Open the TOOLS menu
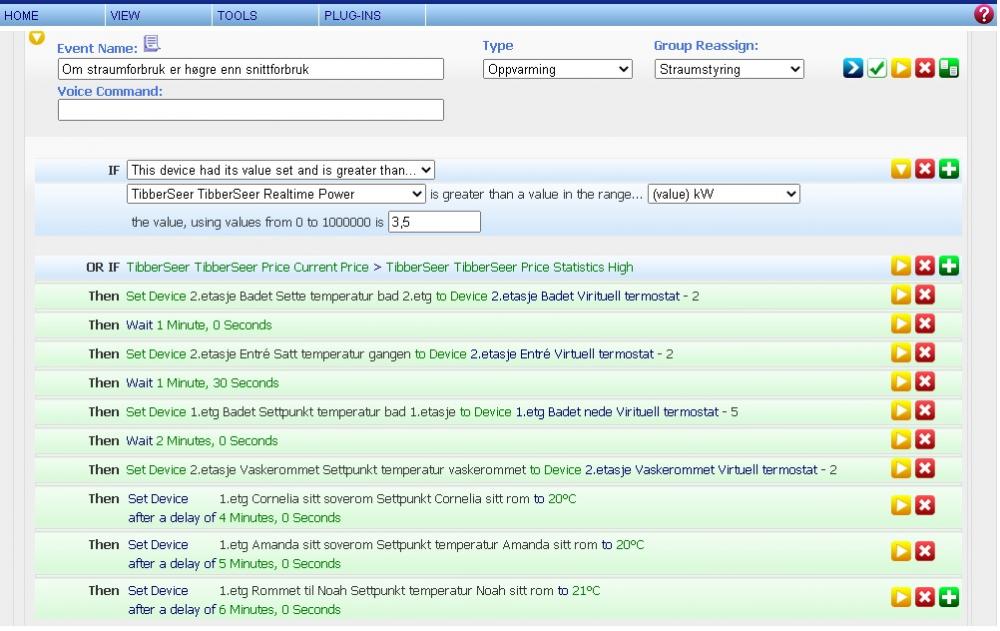The width and height of the screenshot is (1000, 631). pyautogui.click(x=237, y=16)
